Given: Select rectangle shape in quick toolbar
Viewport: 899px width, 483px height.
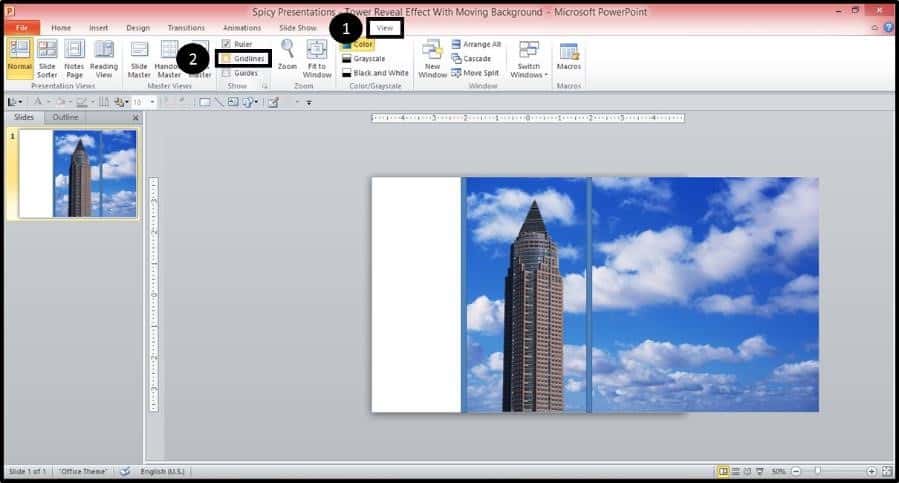Looking at the screenshot, I should pyautogui.click(x=204, y=102).
